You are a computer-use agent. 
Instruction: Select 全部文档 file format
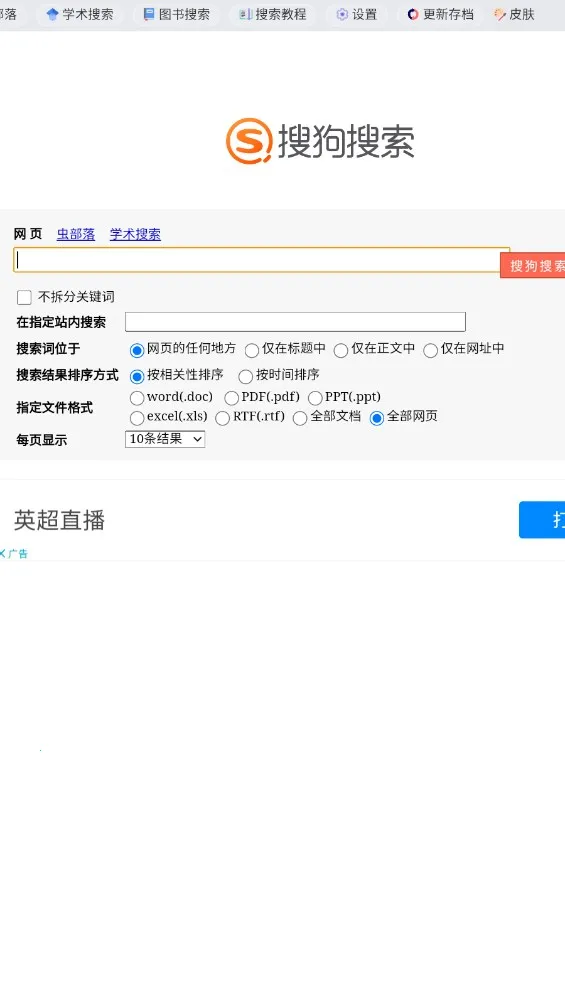(300, 418)
